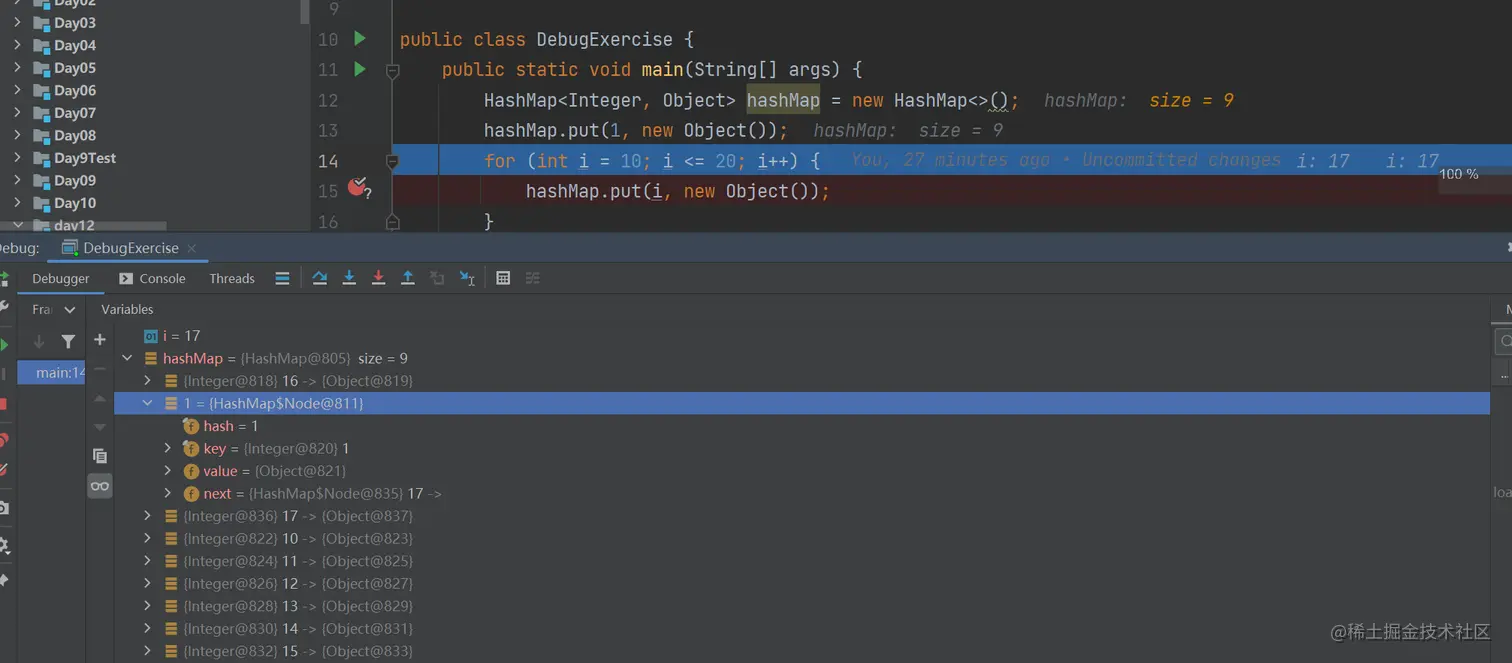Click the hashMap variable in line 12
This screenshot has height=663, width=1512.
[x=783, y=100]
